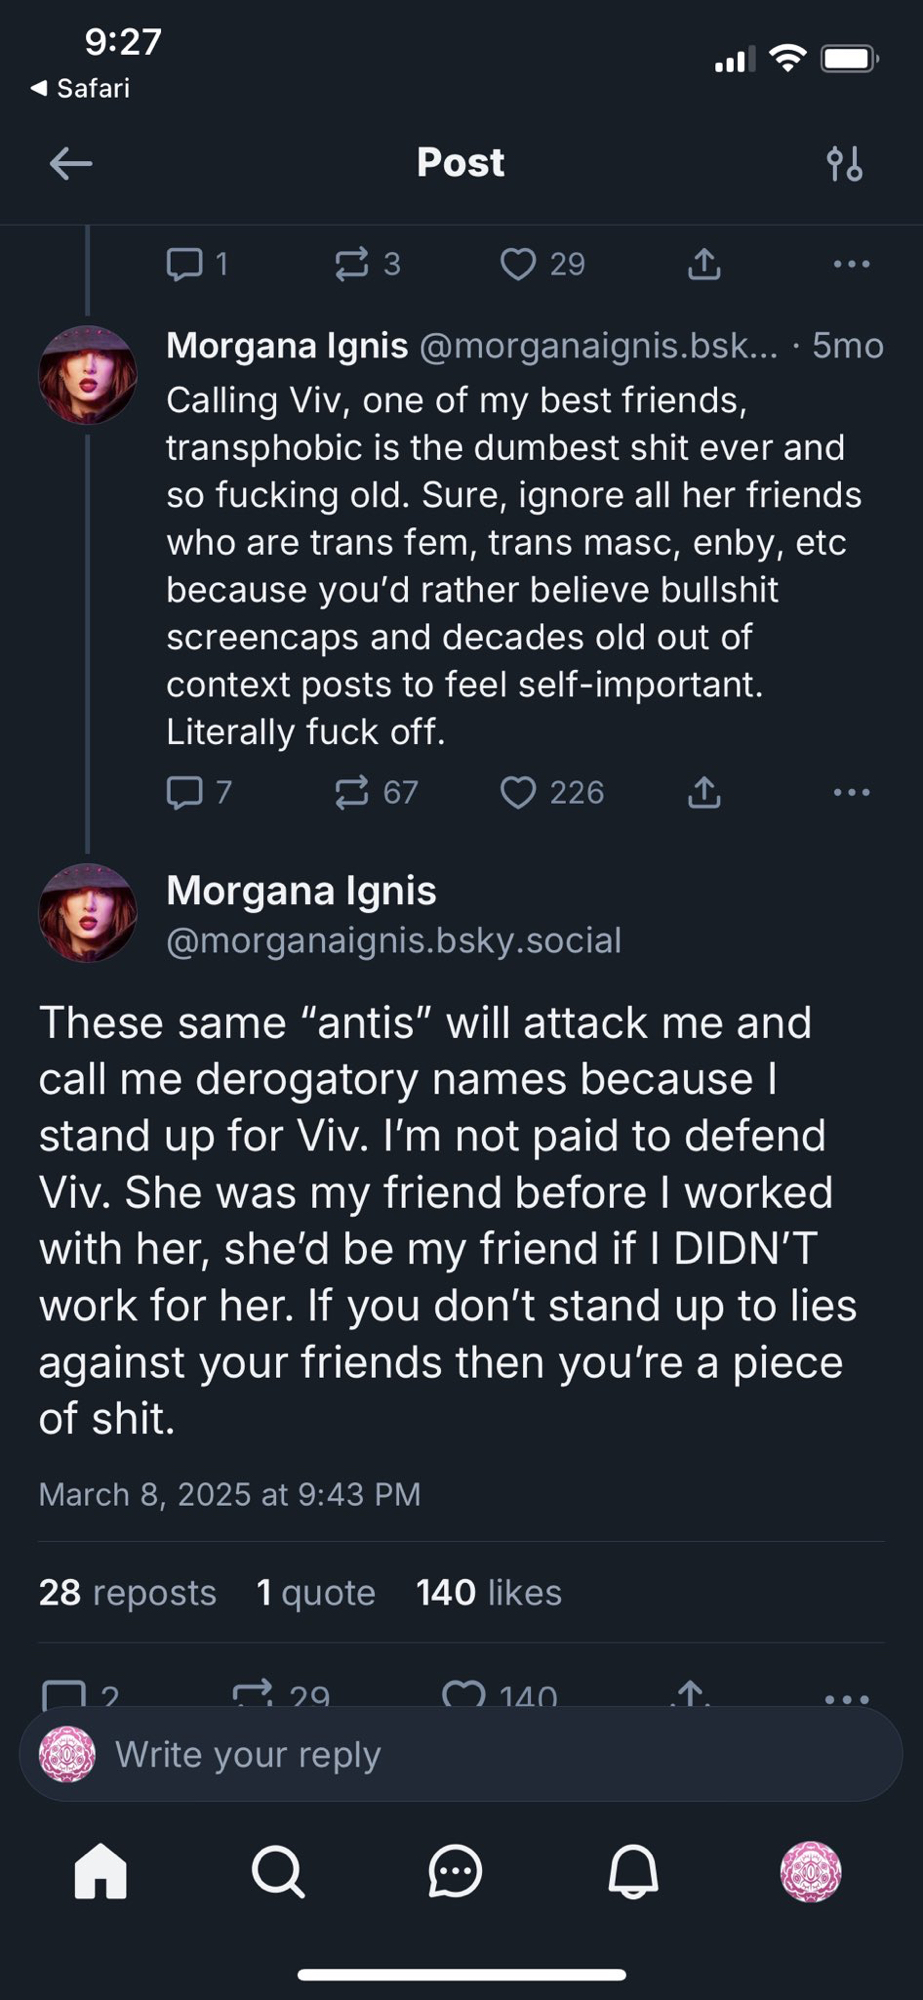
Task: Open more options for main post
Action: click(x=847, y=1697)
